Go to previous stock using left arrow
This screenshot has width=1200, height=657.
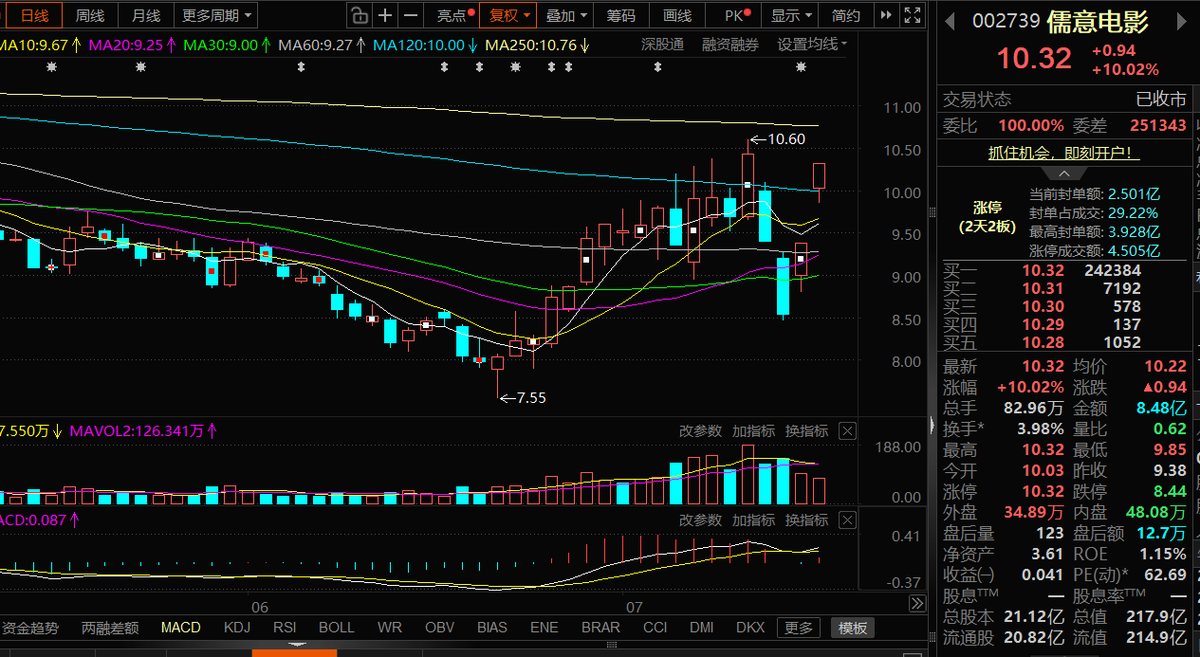click(948, 21)
